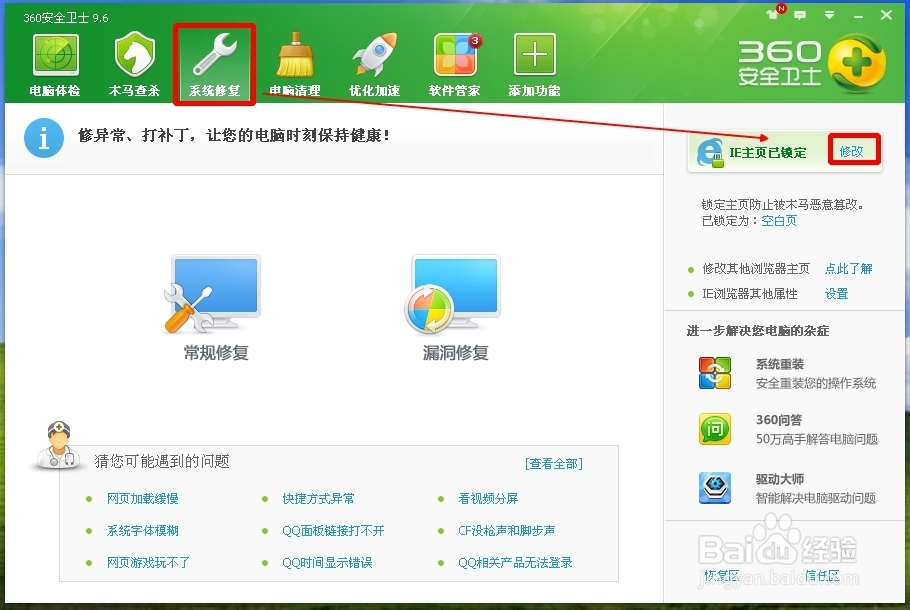The image size is (910, 610).
Task: Click IE主页已锁定 status text
Action: 768,153
